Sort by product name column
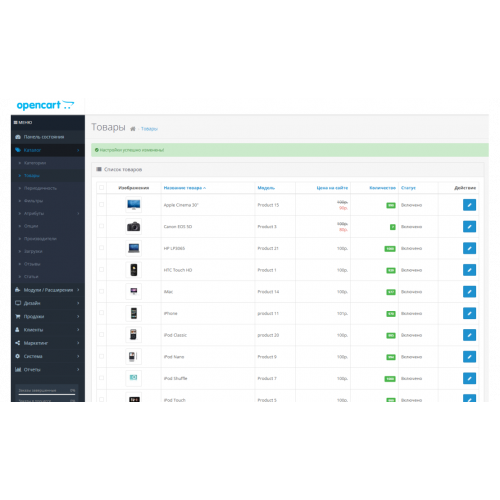Viewport: 500px width, 500px height. tap(185, 188)
